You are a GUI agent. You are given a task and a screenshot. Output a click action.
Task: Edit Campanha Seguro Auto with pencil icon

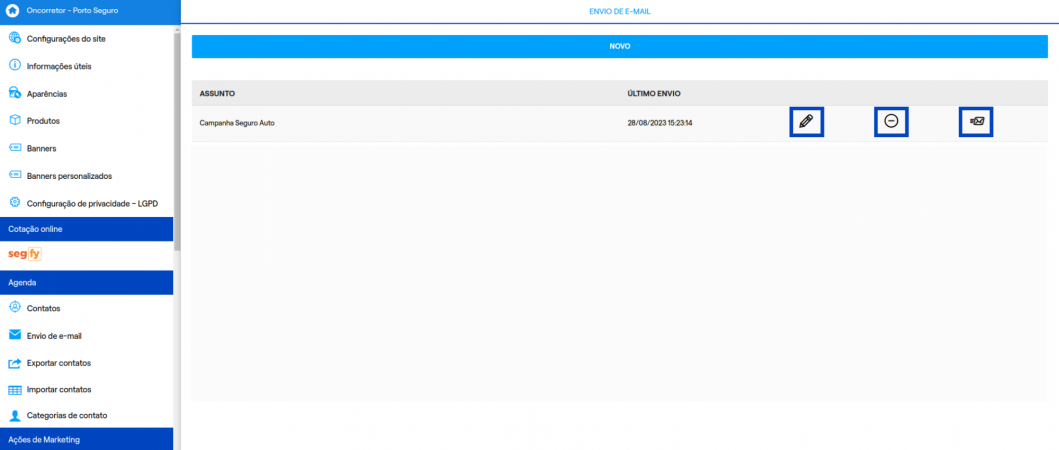pos(806,122)
